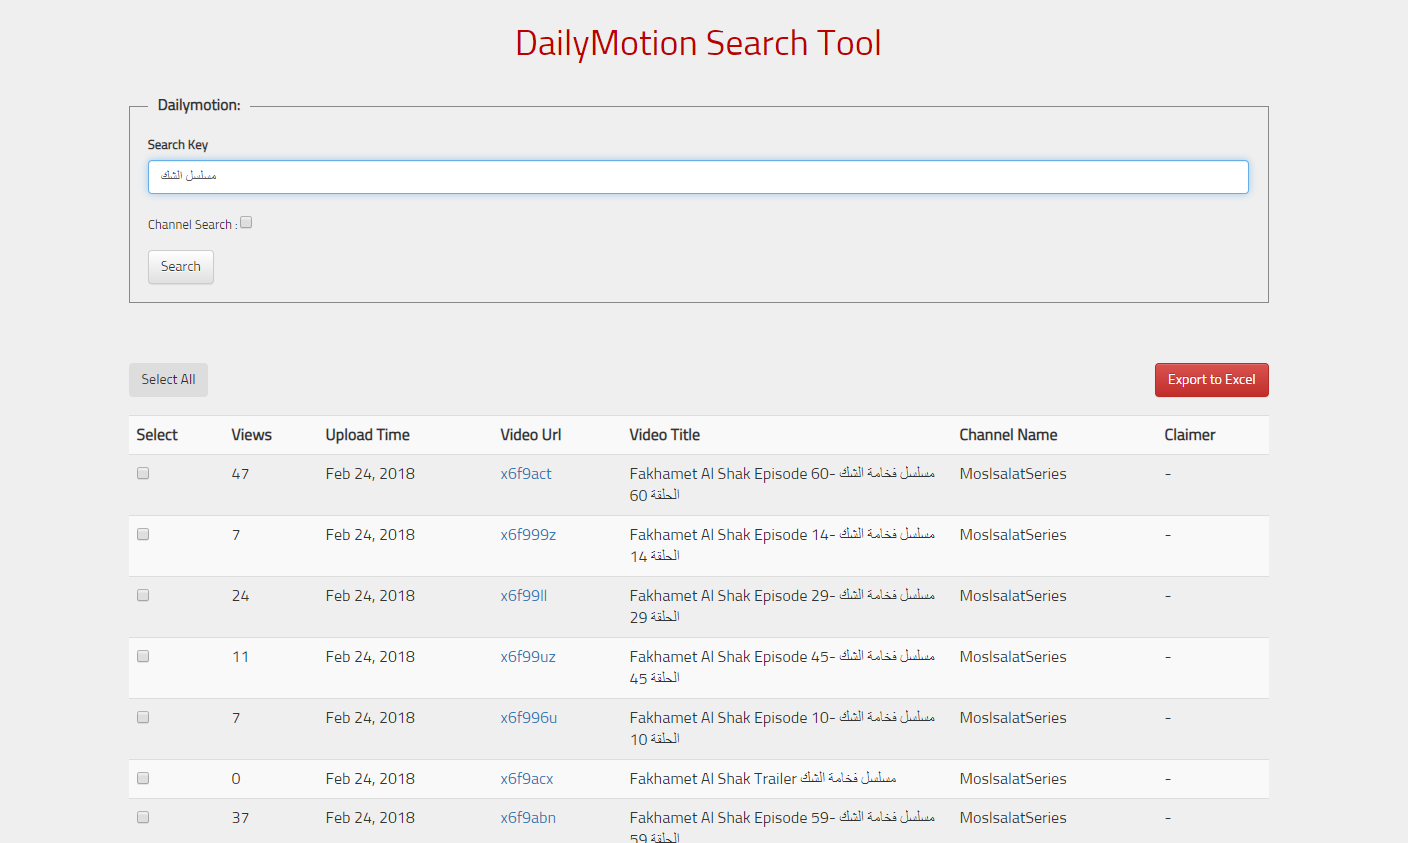This screenshot has height=843, width=1408.
Task: Tick the checkbox for Episode 29 row
Action: point(143,595)
